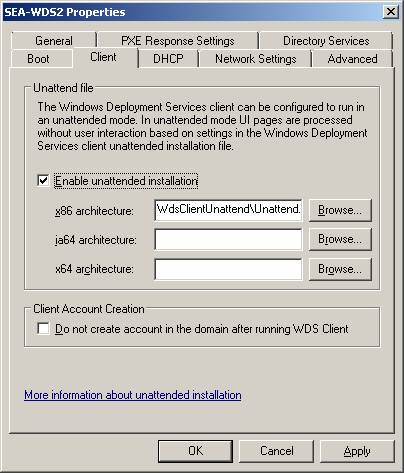Click the Apply button

357,451
